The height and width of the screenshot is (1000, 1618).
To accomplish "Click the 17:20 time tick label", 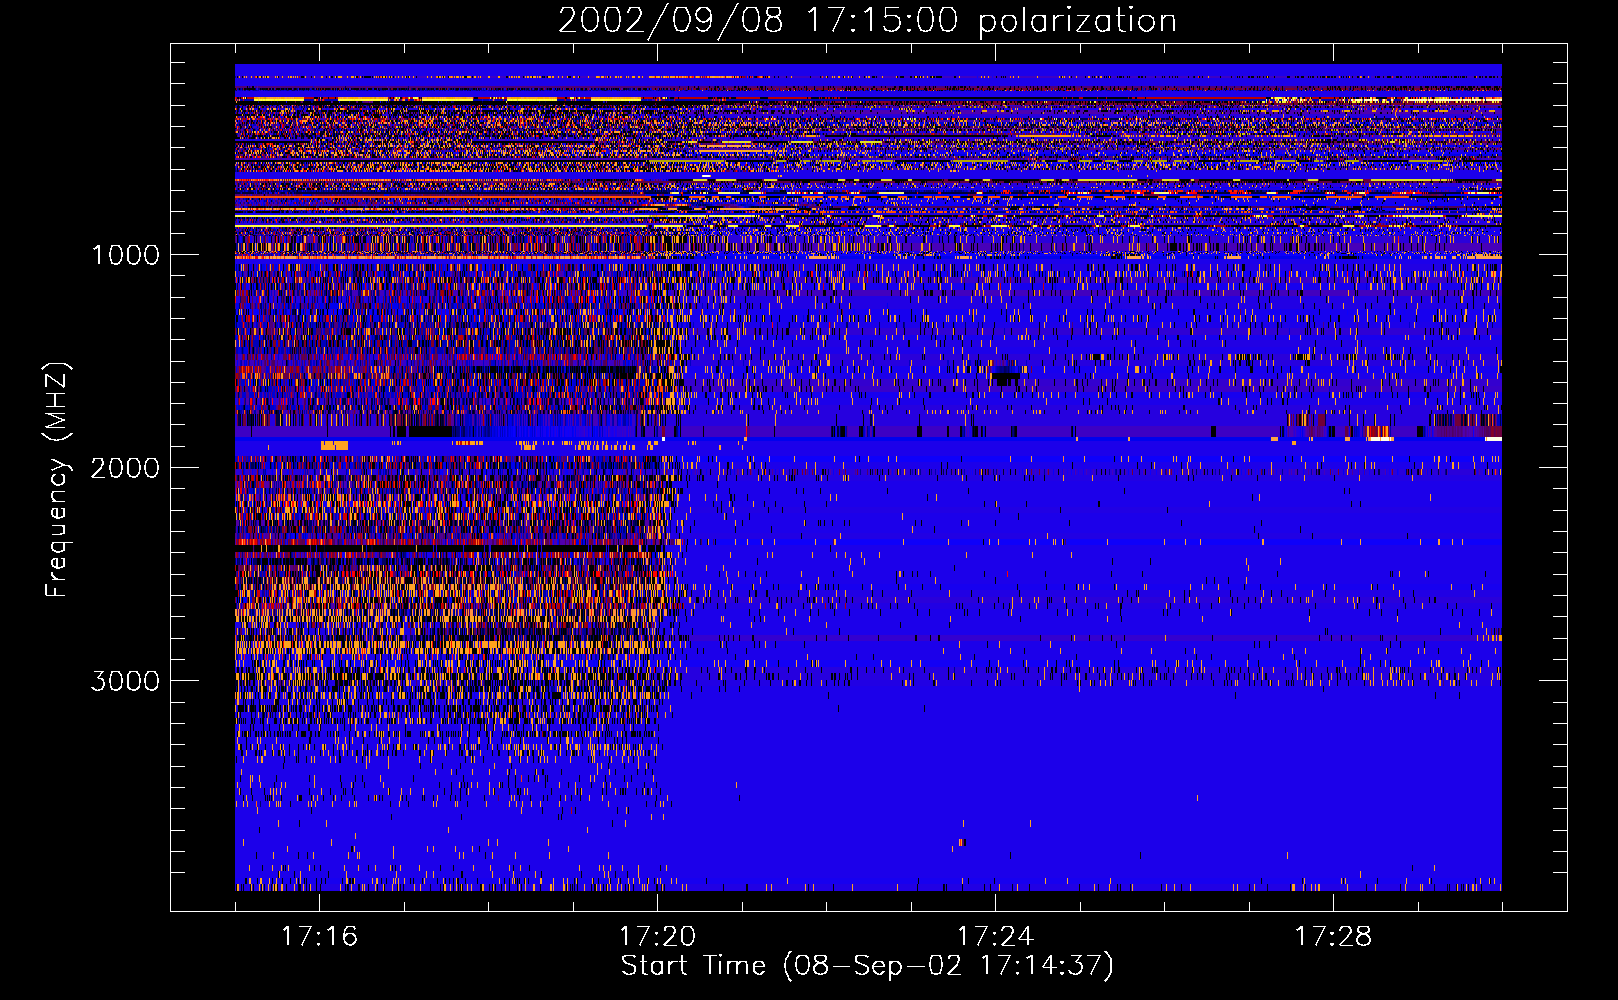I will (x=657, y=937).
